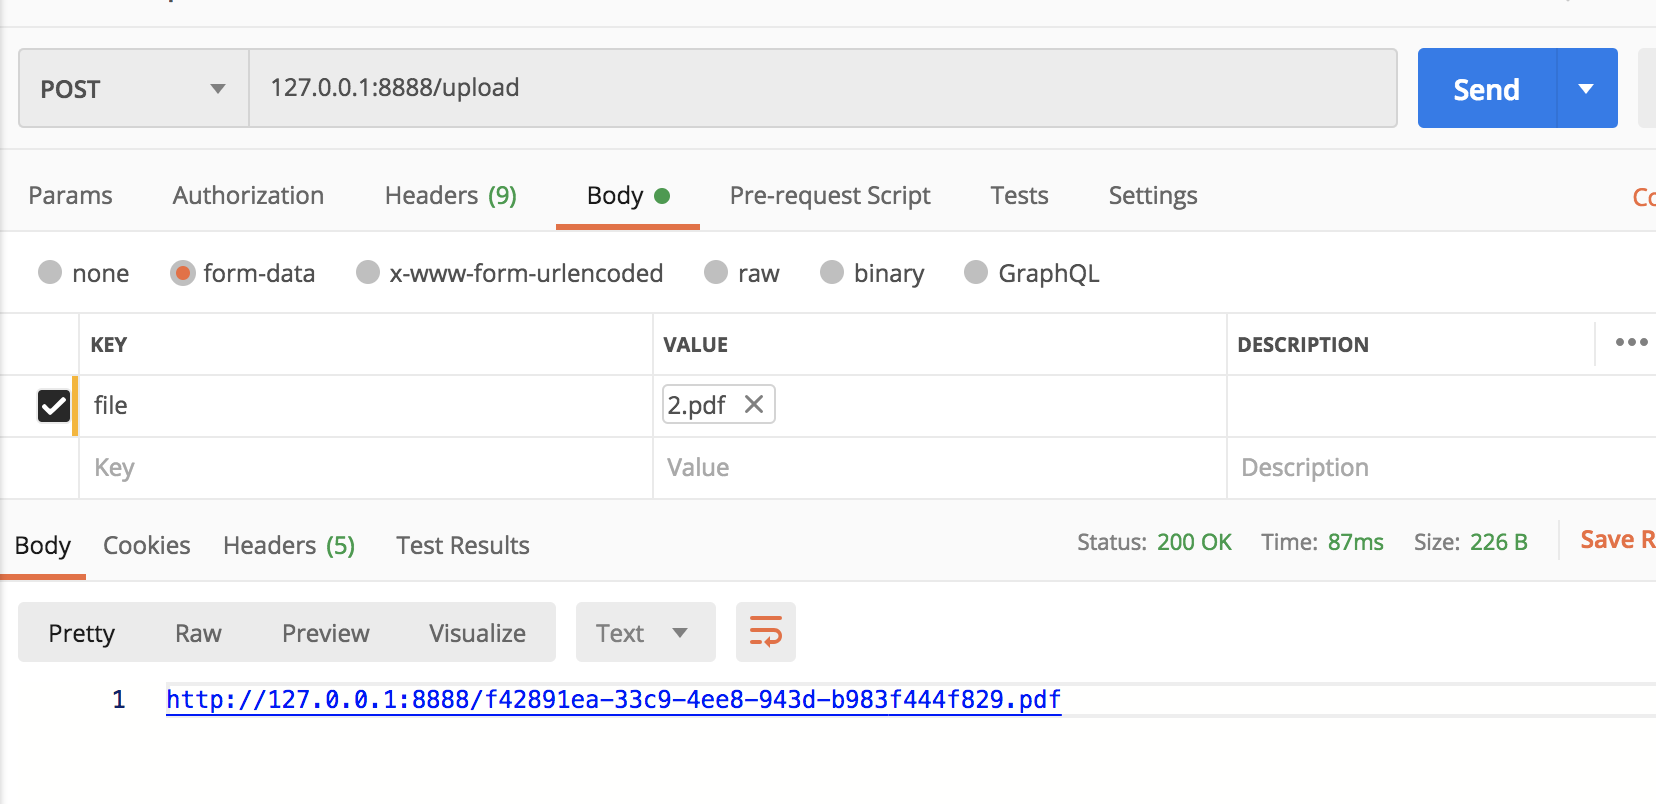Open the uploaded PDF URL link
1656x804 pixels.
click(x=613, y=699)
